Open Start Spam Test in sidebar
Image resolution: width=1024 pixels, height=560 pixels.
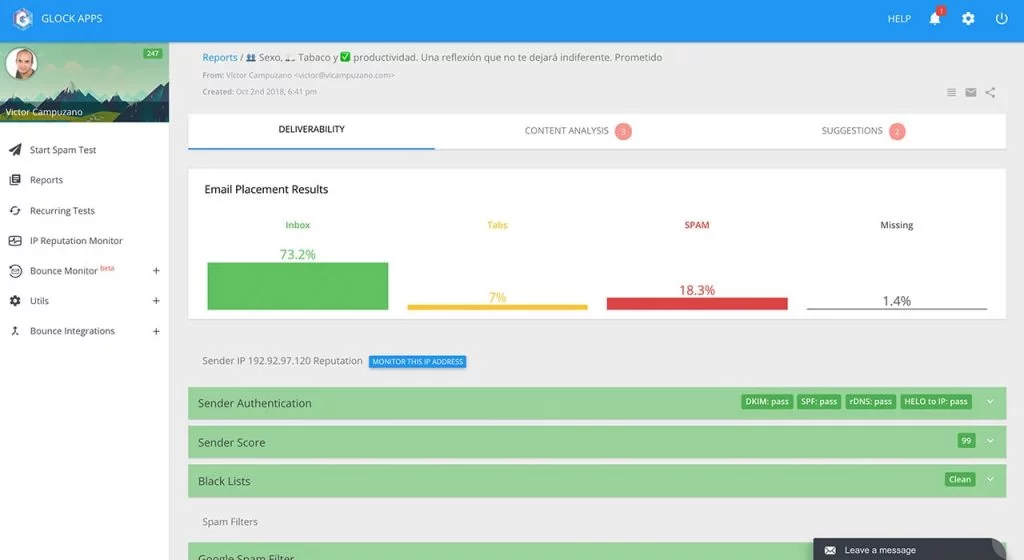coord(63,149)
